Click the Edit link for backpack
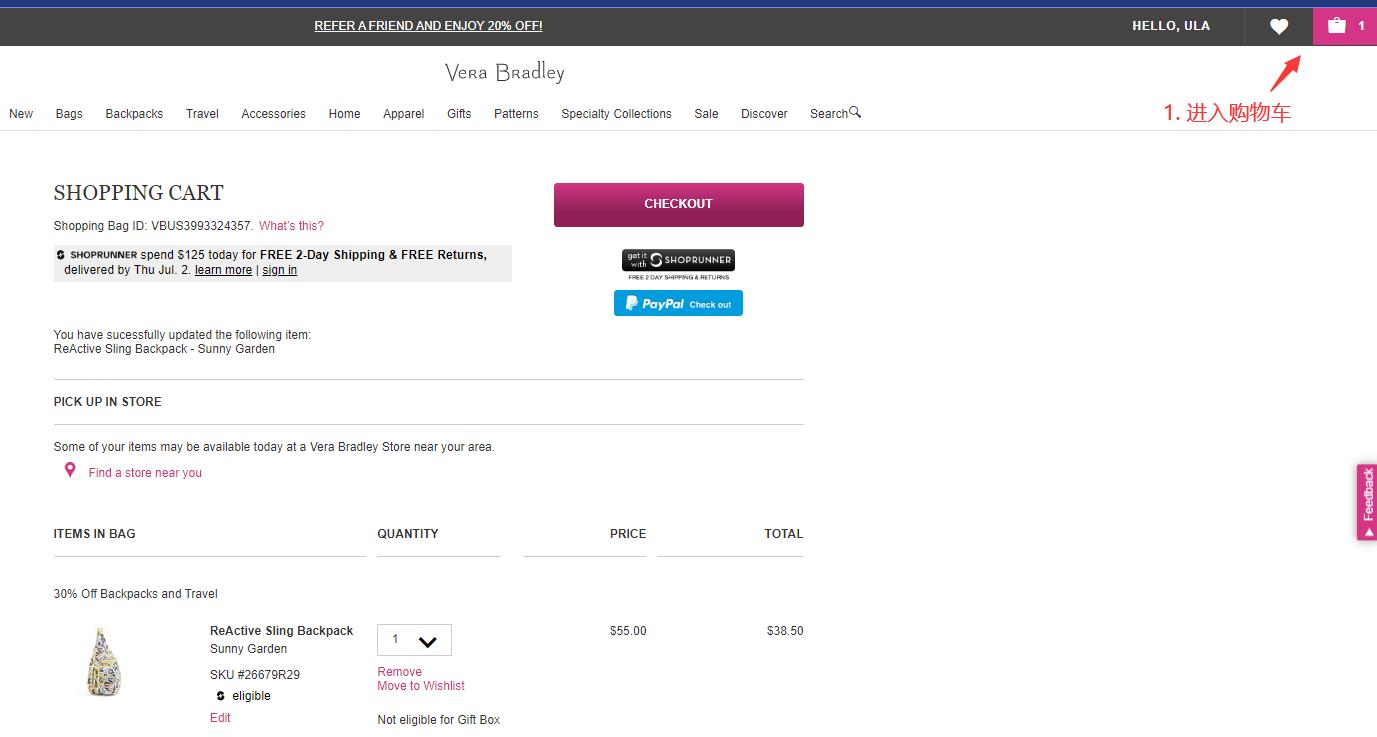The image size is (1377, 737). coord(220,718)
